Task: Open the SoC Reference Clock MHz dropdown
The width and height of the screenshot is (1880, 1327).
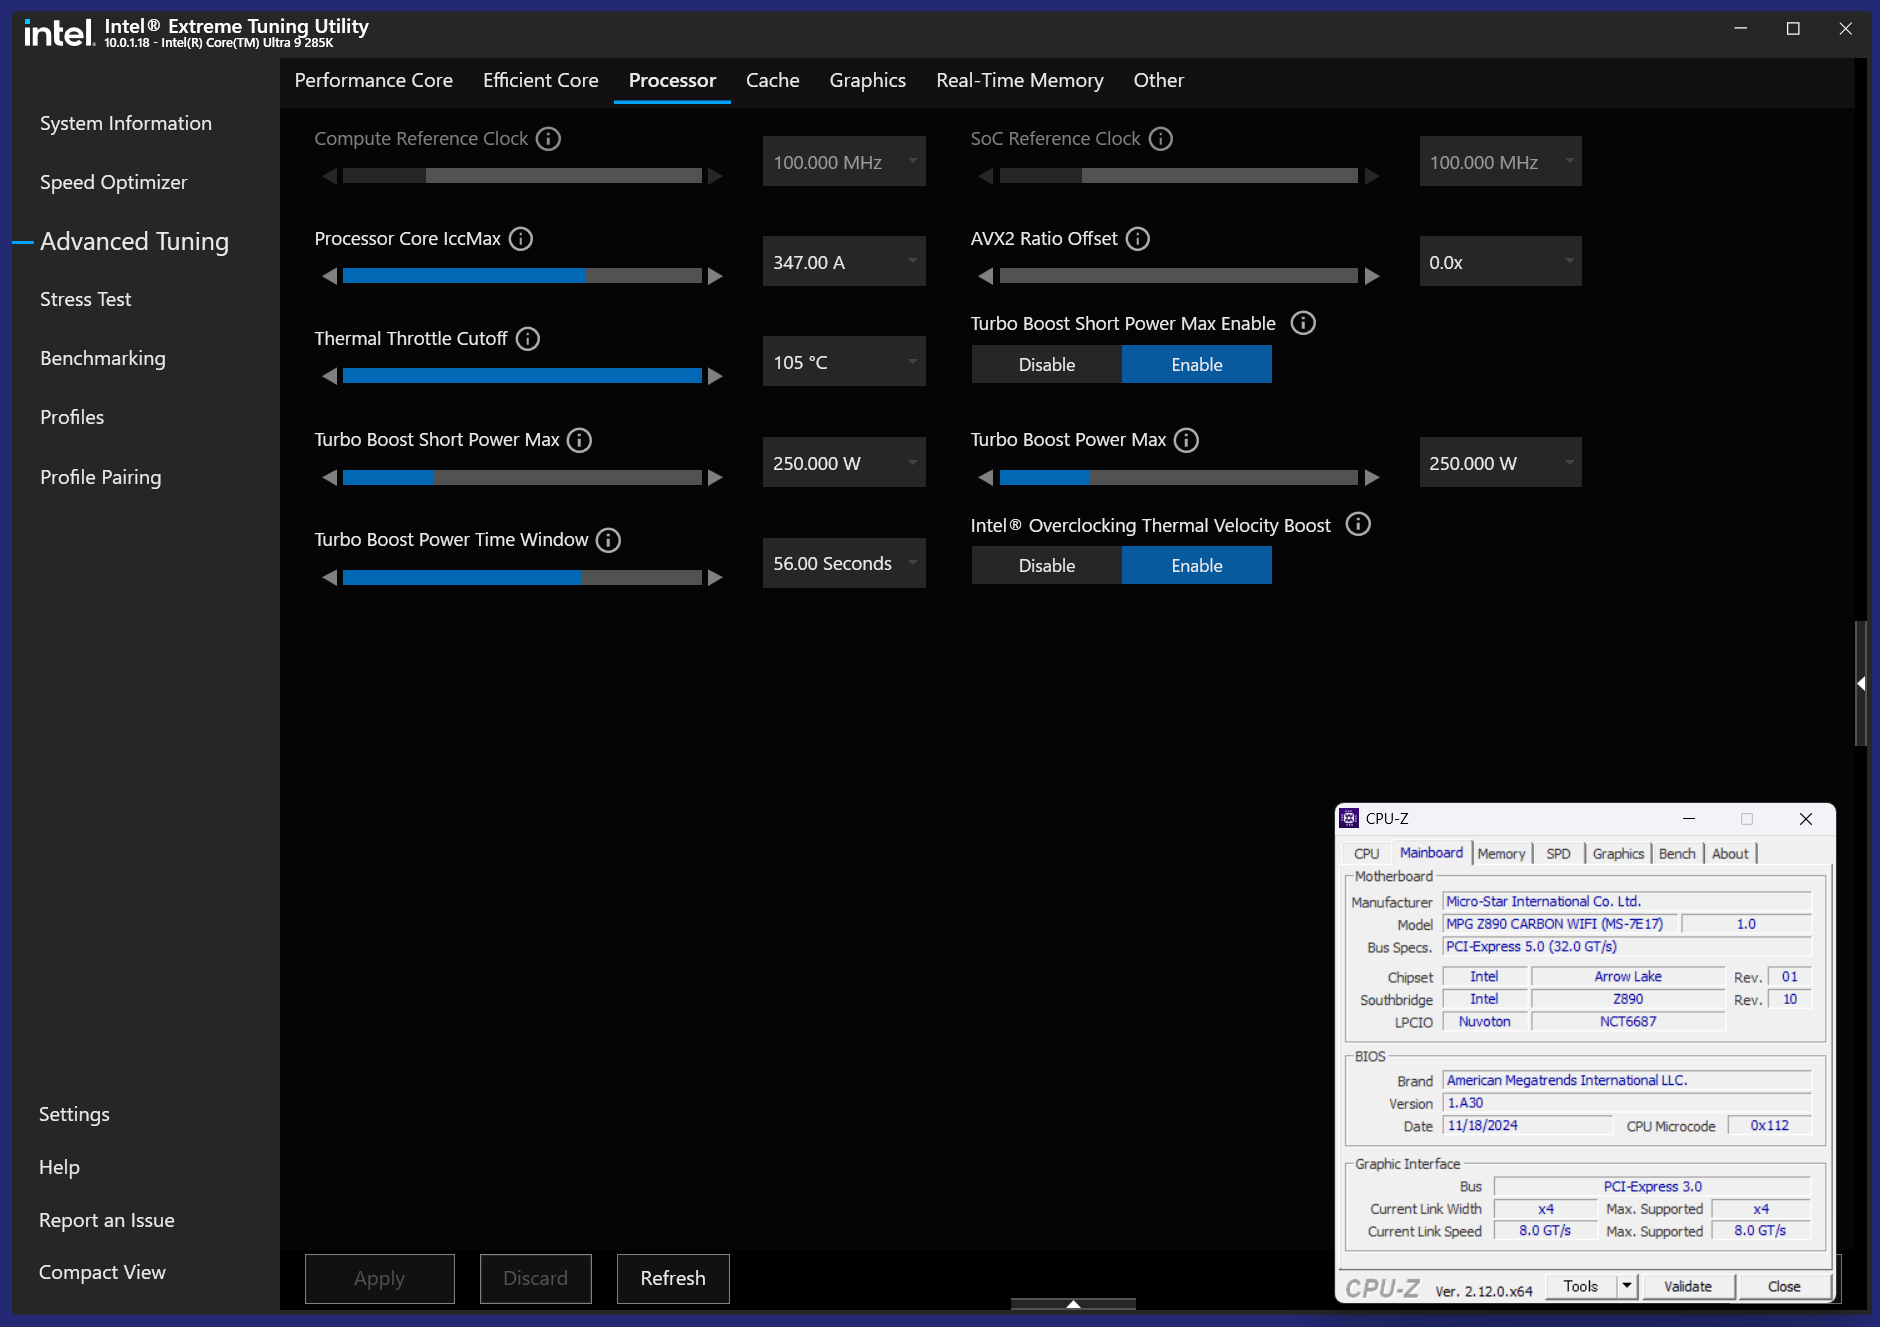Action: 1500,161
